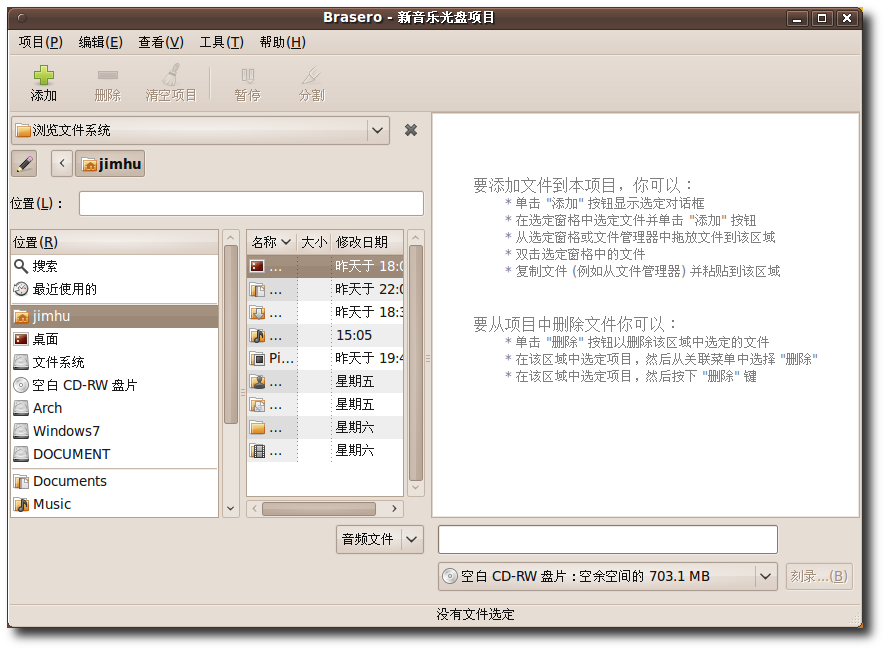Open the 音频文件 filter dropdown
The height and width of the screenshot is (651, 886).
click(x=380, y=540)
